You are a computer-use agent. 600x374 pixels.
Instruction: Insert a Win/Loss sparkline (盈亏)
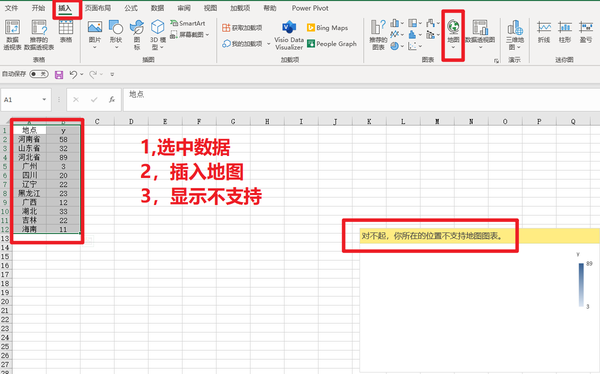click(586, 31)
